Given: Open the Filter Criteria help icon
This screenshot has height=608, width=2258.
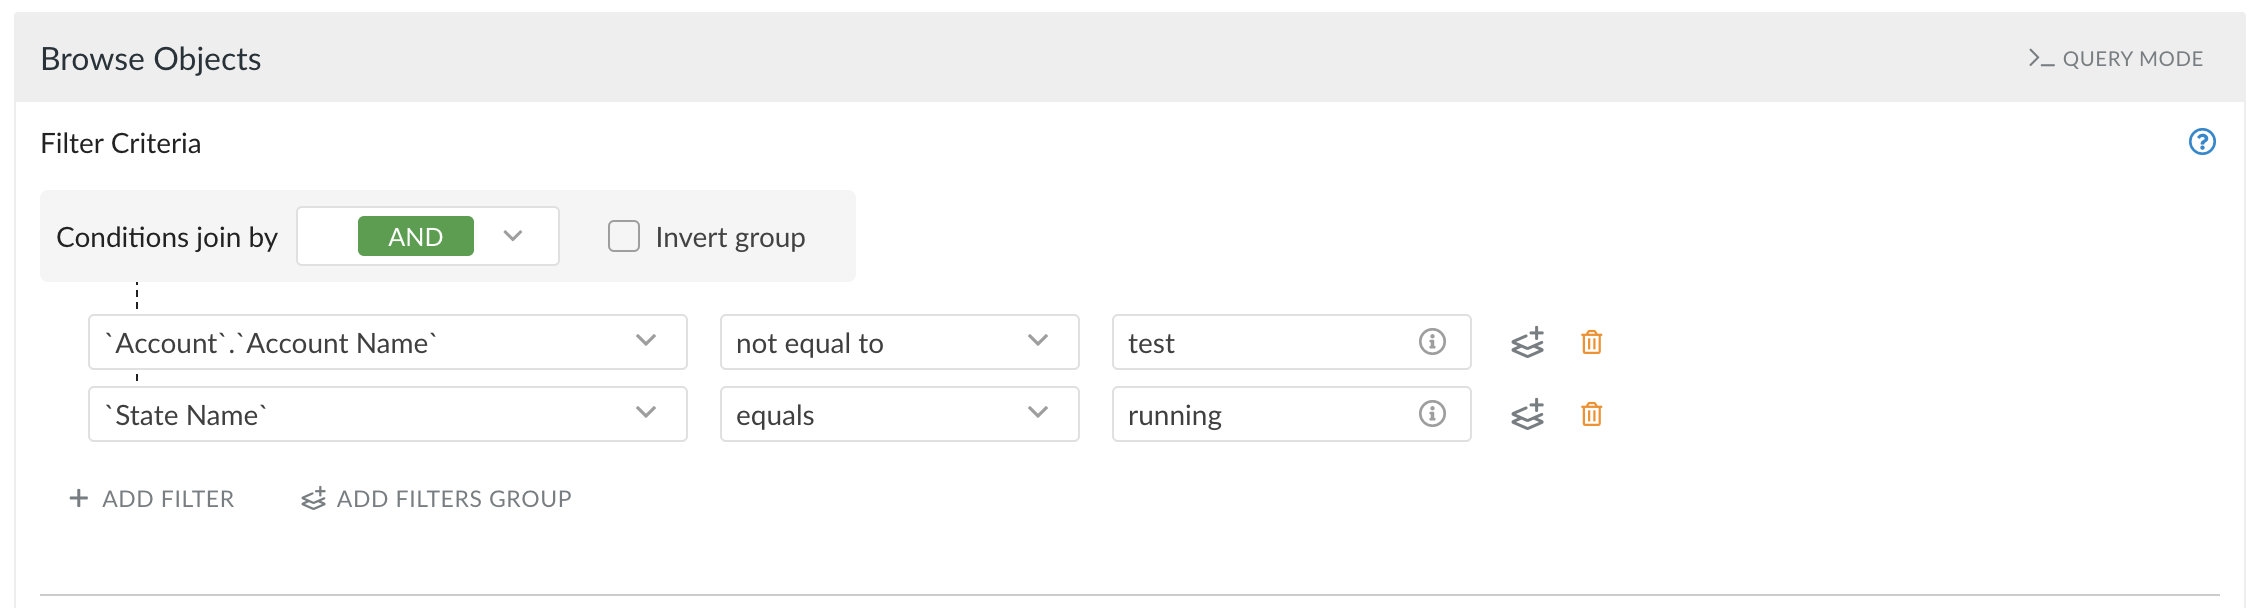Looking at the screenshot, I should [x=2202, y=142].
